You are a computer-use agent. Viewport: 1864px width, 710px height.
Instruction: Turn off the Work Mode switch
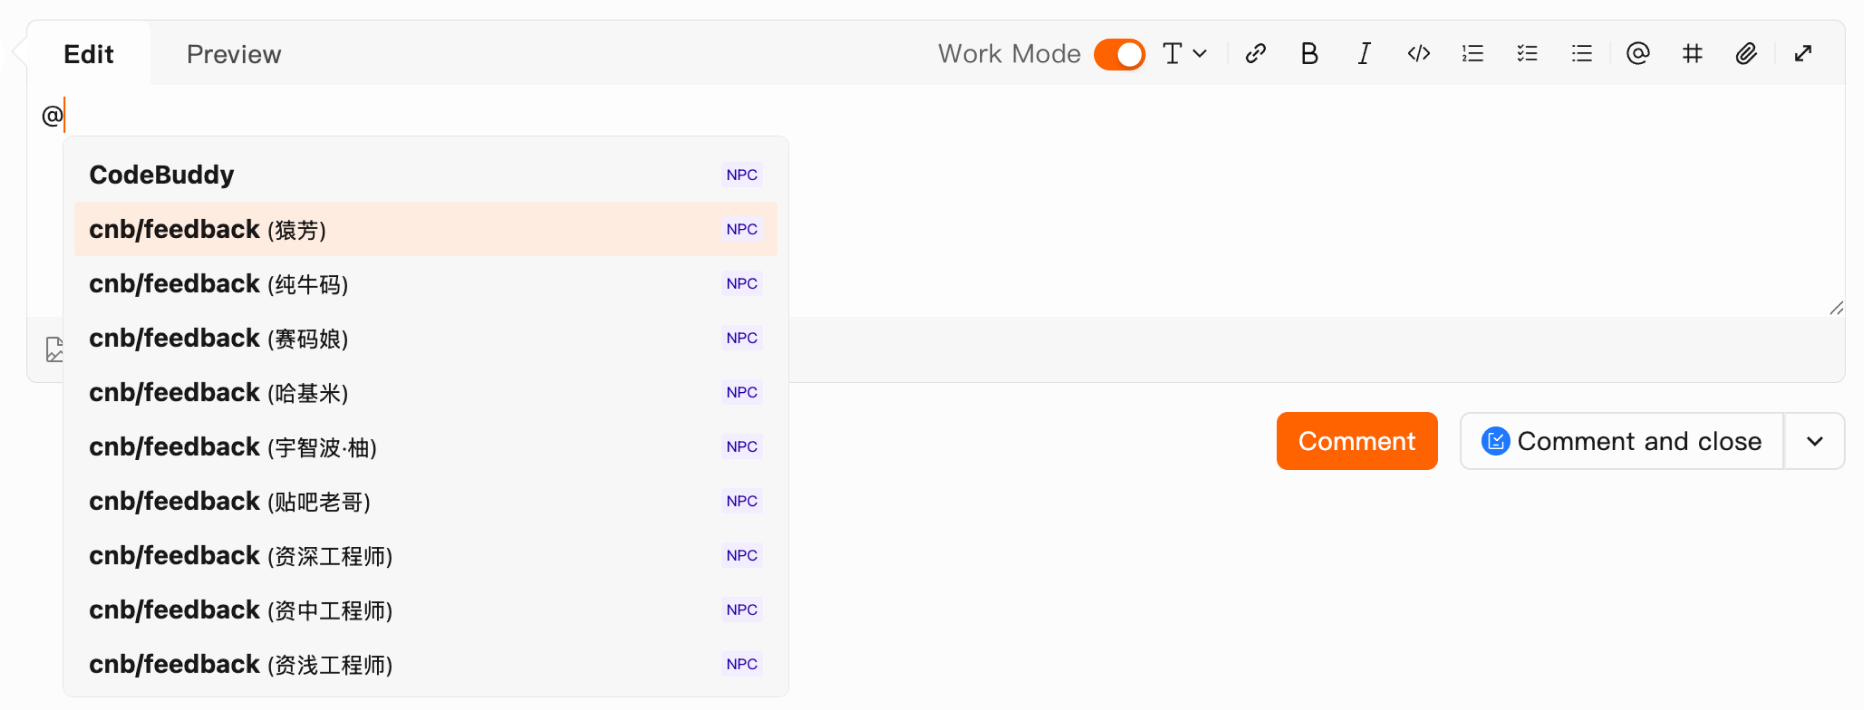coord(1119,54)
